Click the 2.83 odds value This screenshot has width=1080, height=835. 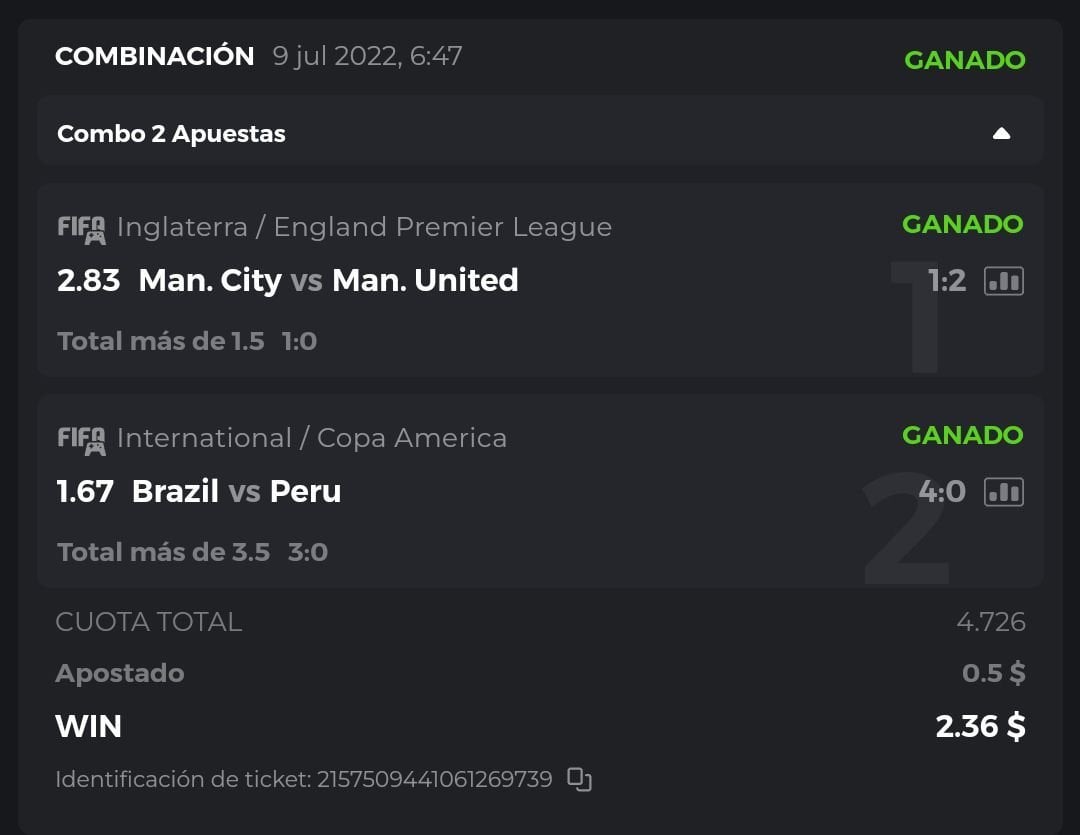click(x=88, y=281)
